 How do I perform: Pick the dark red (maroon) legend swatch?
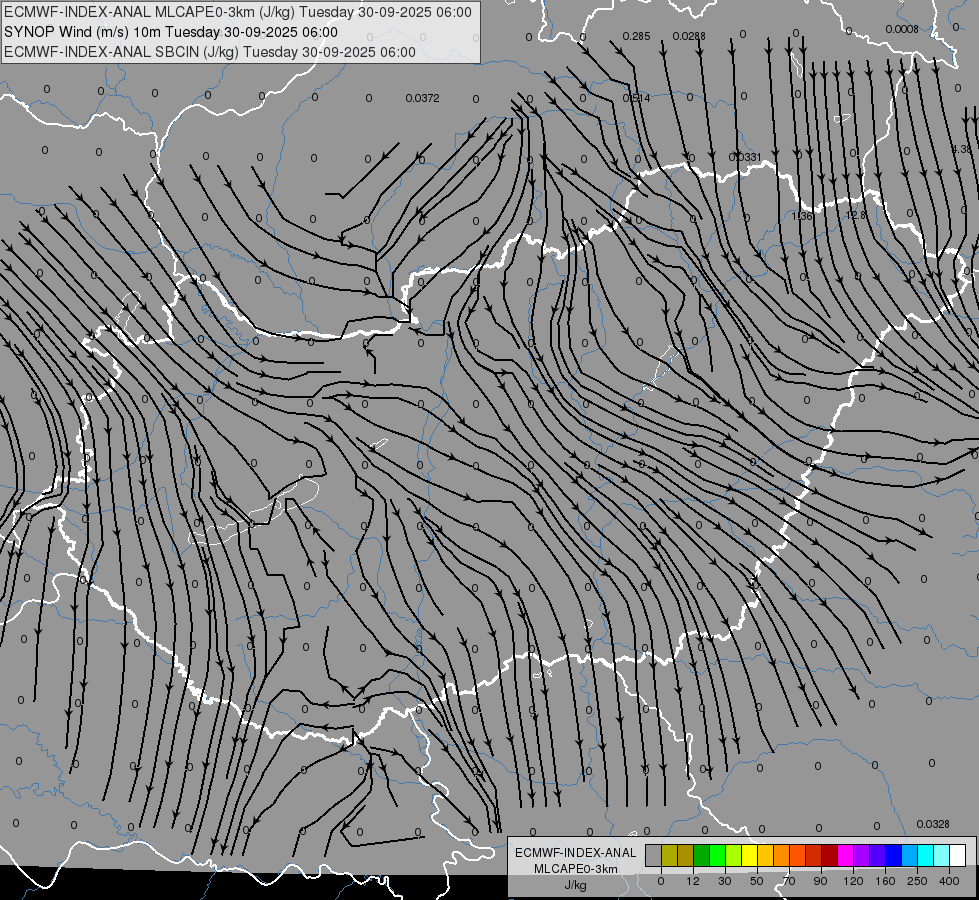[829, 855]
